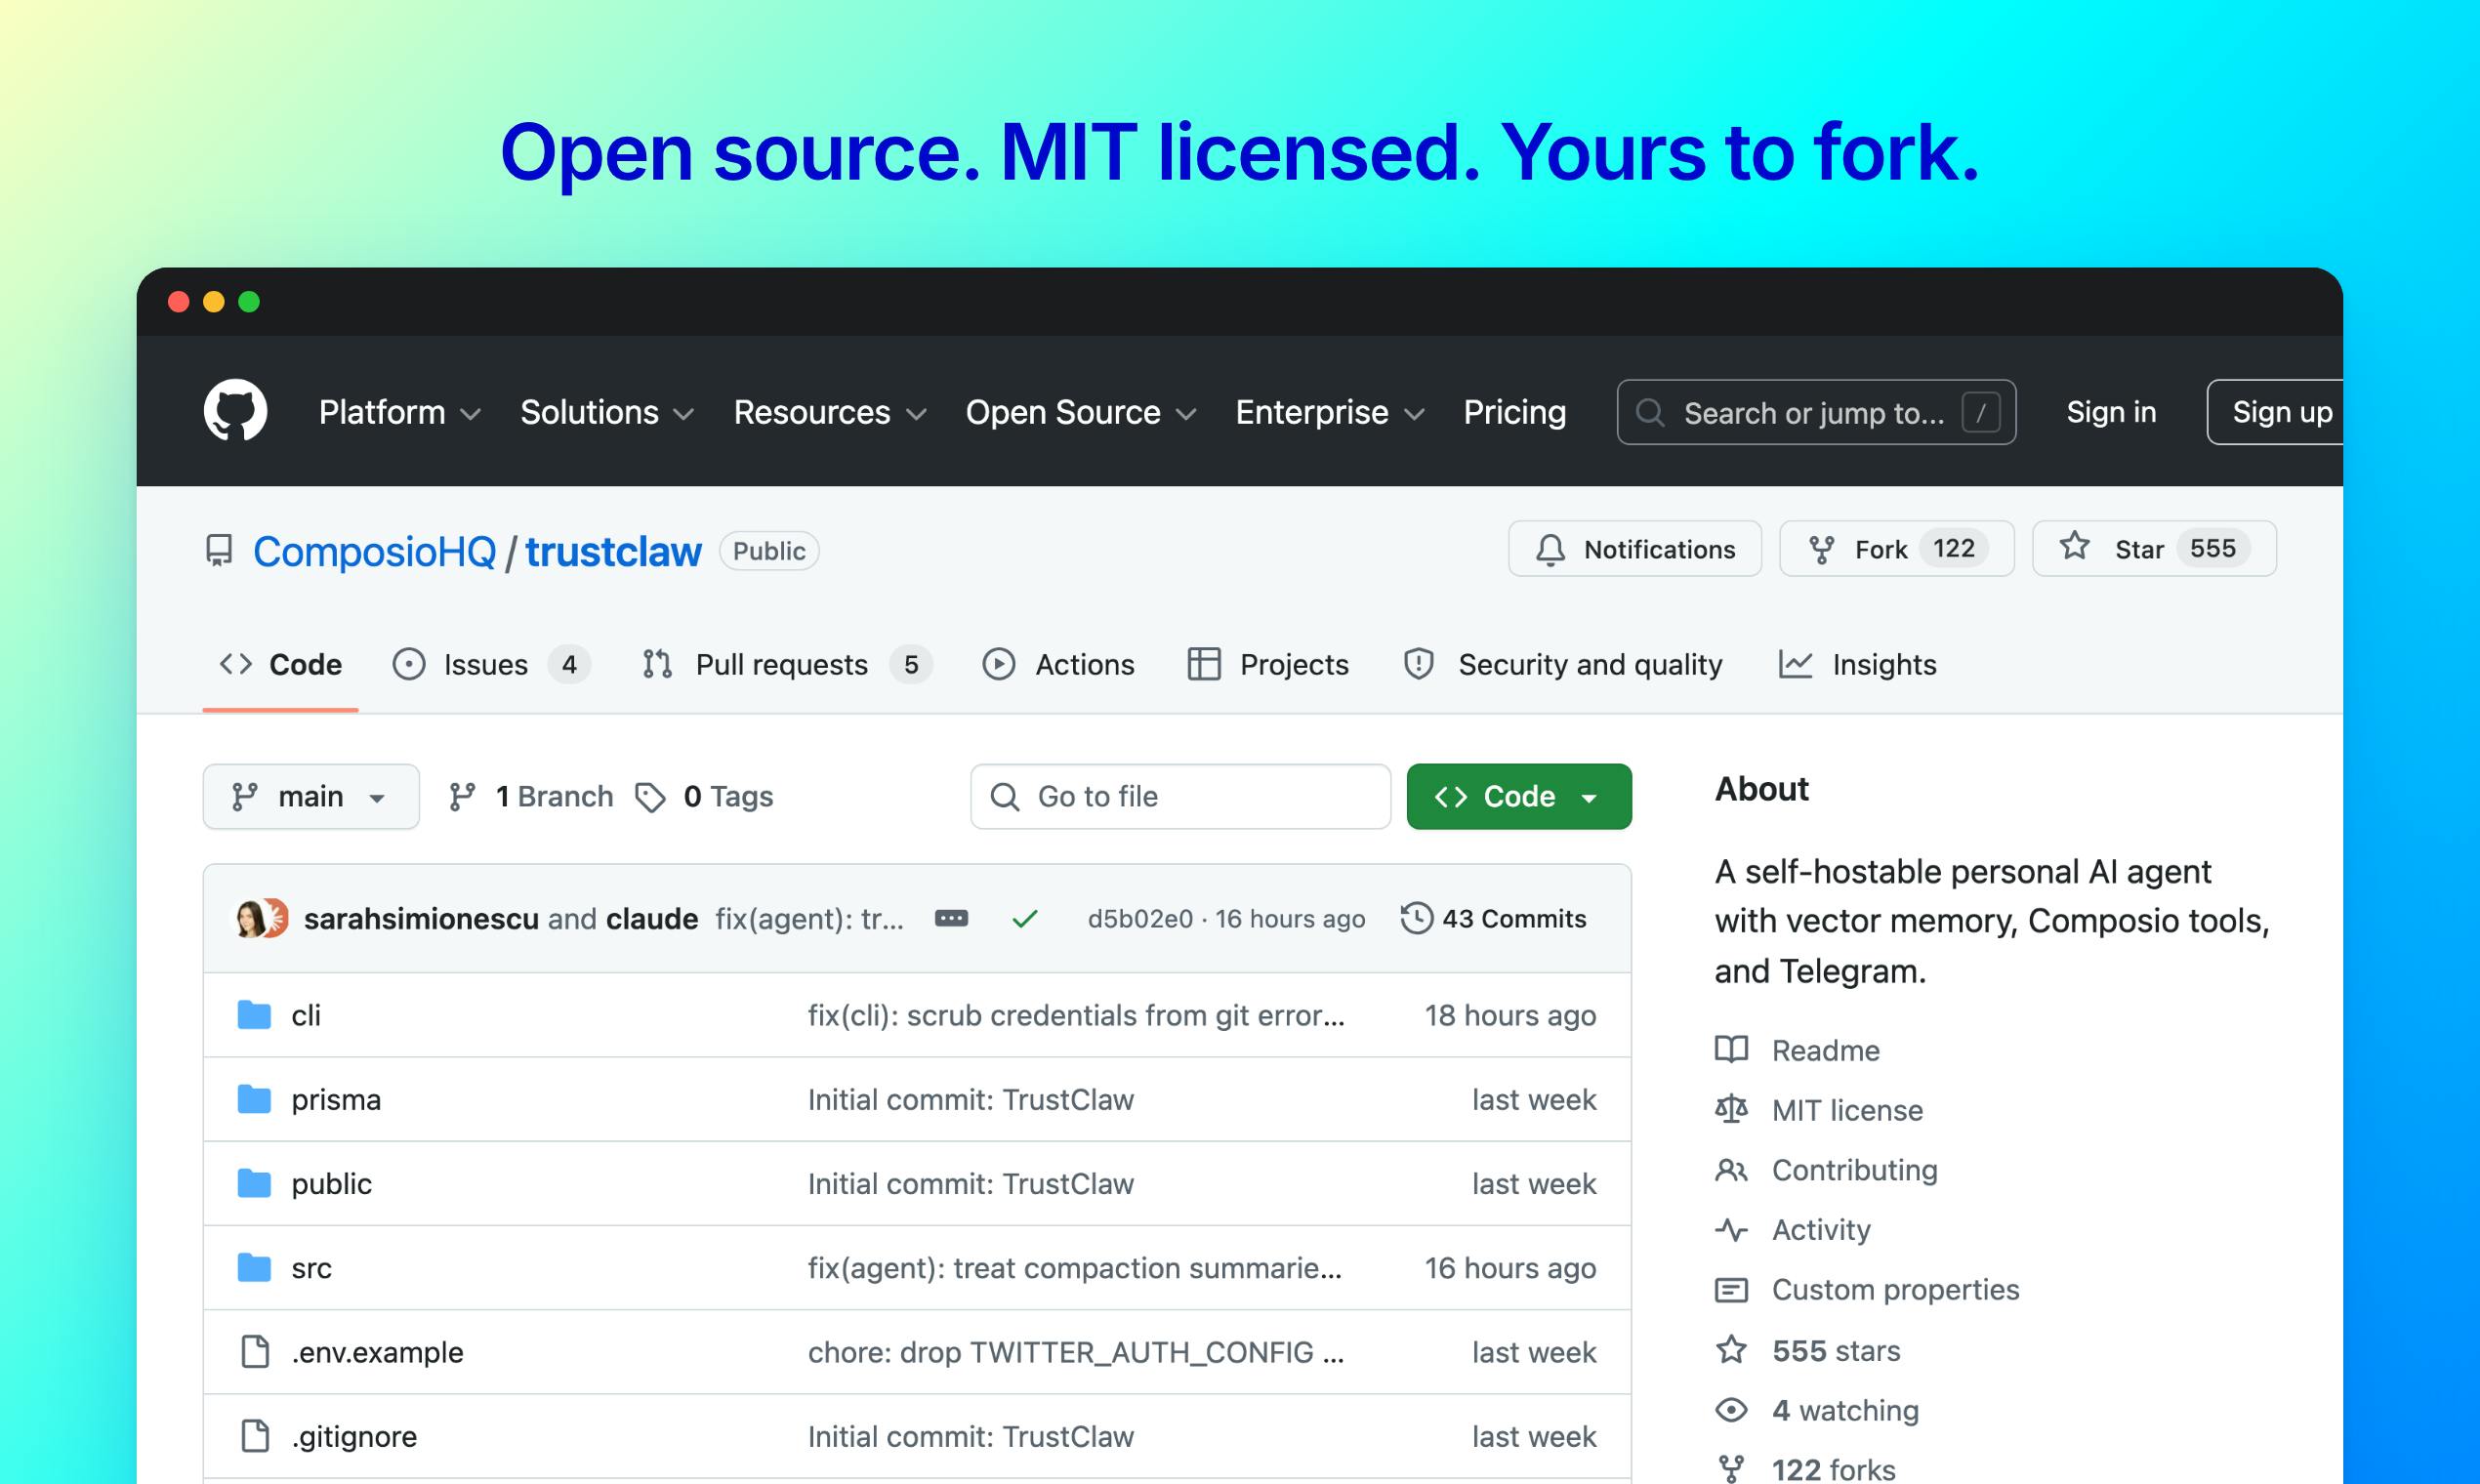
Task: Open the Security and quality tab
Action: [1563, 665]
